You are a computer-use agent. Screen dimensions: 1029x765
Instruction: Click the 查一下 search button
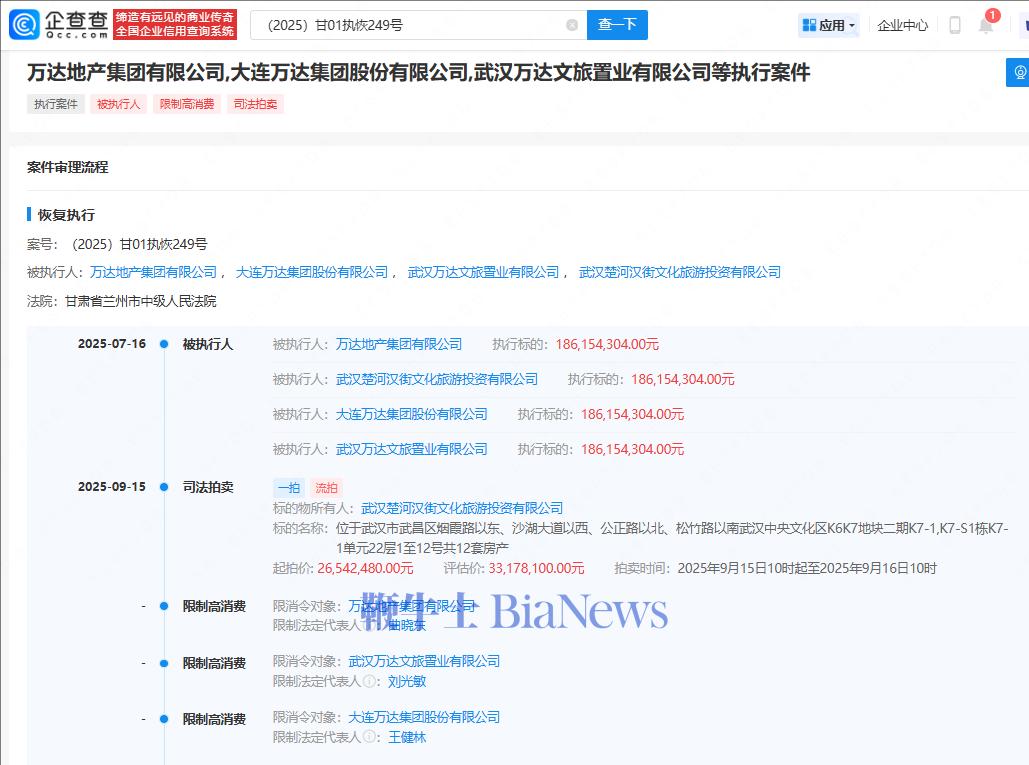click(617, 25)
